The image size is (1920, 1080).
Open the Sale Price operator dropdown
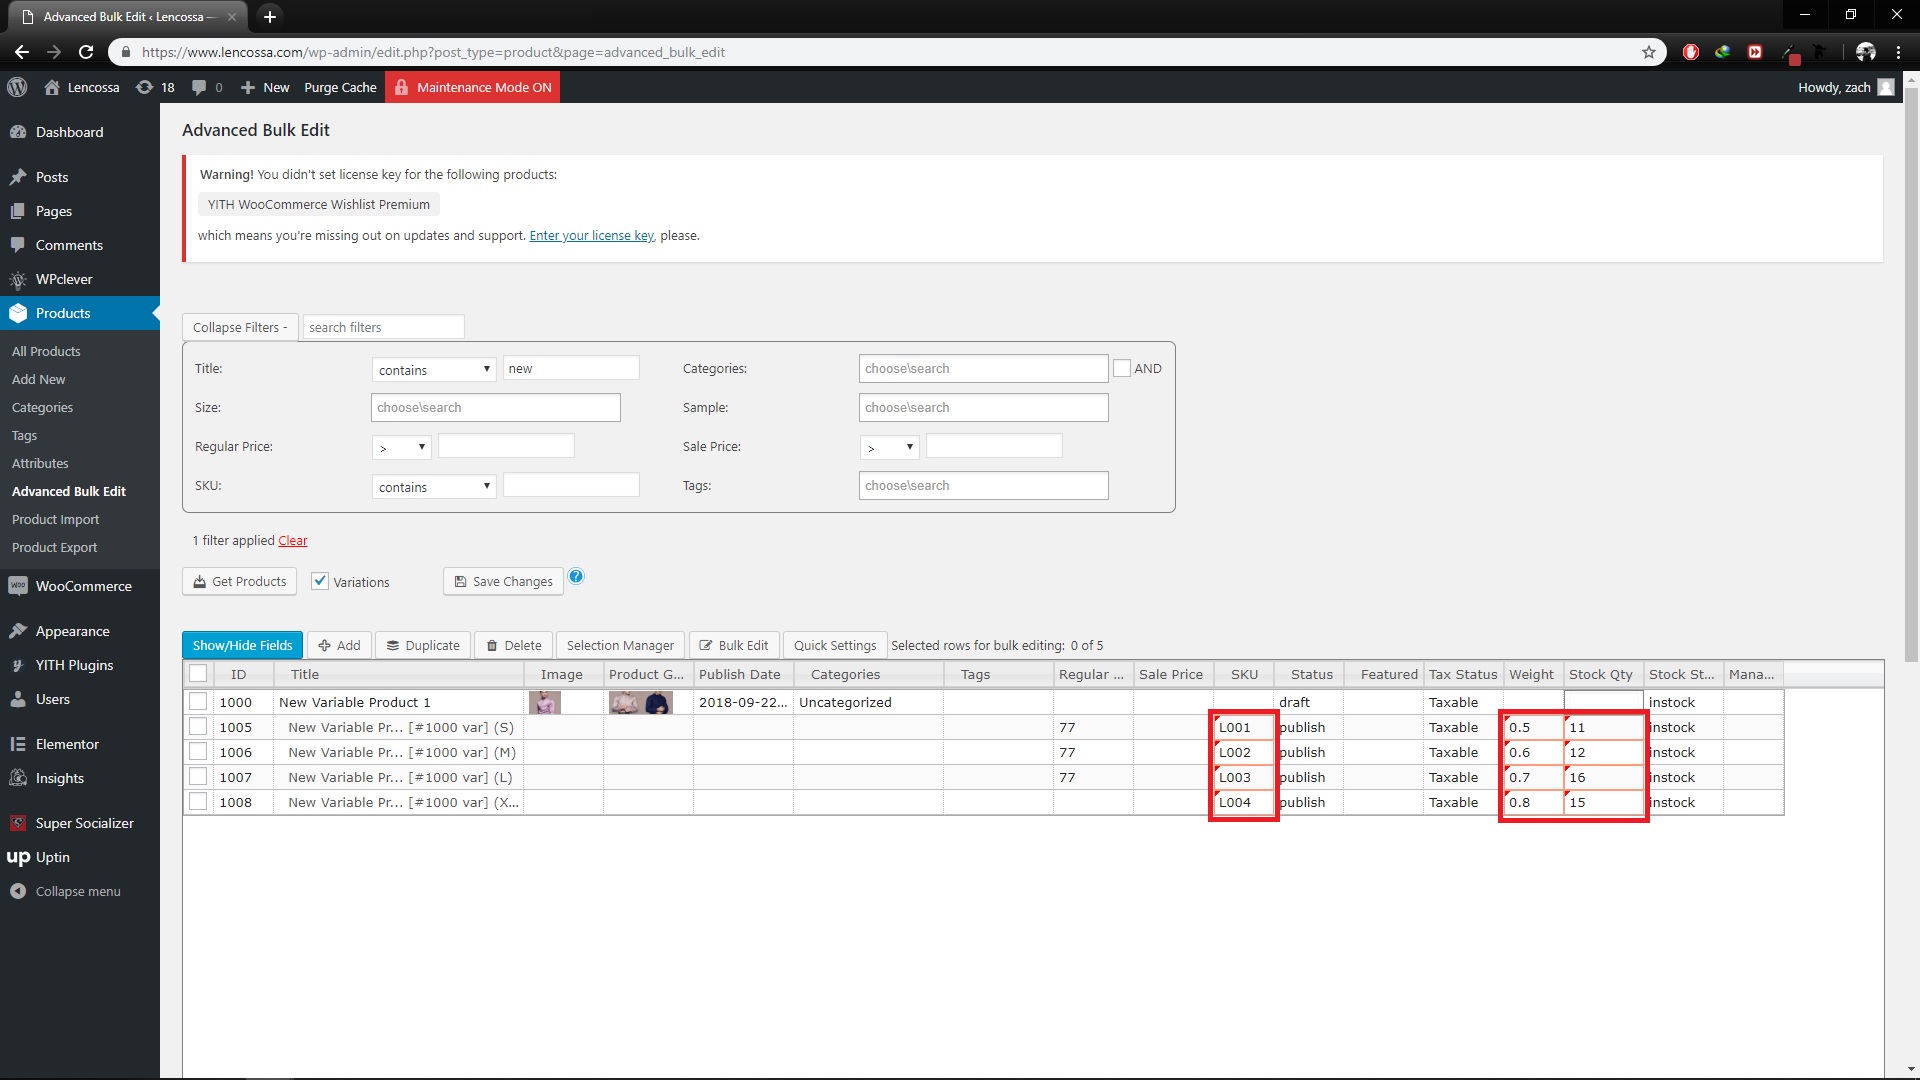coord(890,447)
